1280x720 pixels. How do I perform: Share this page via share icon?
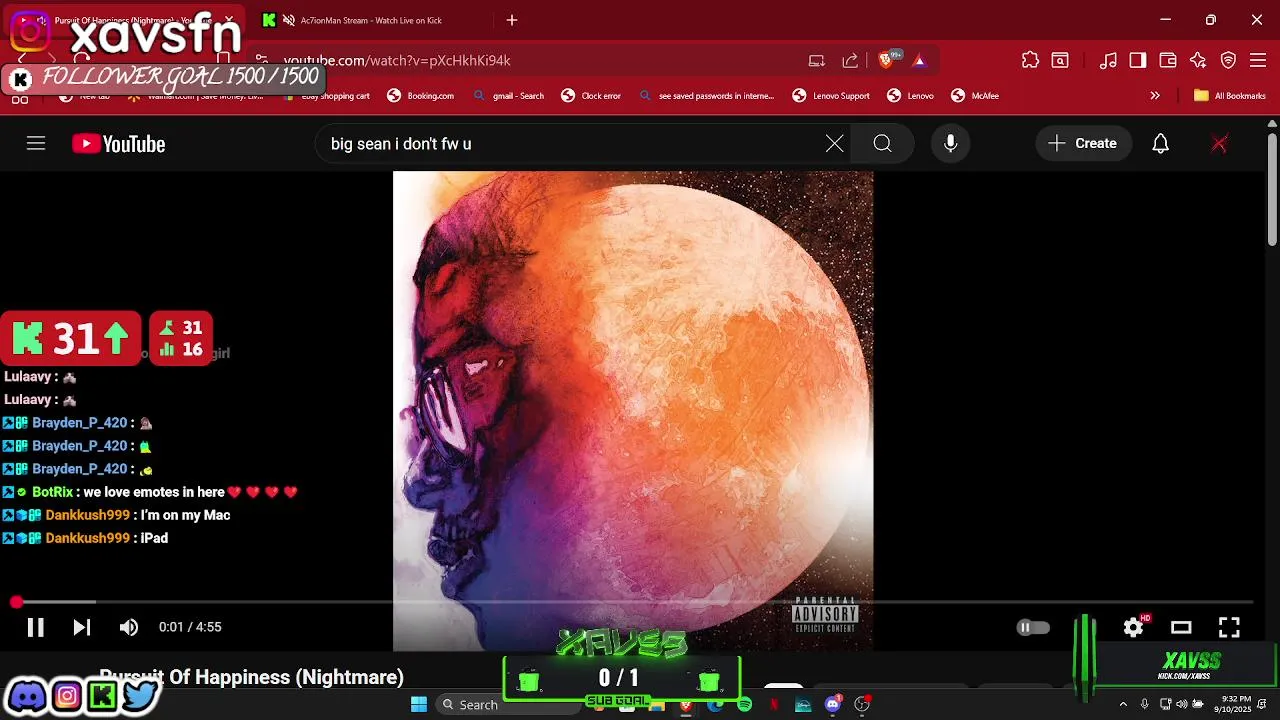pos(850,61)
